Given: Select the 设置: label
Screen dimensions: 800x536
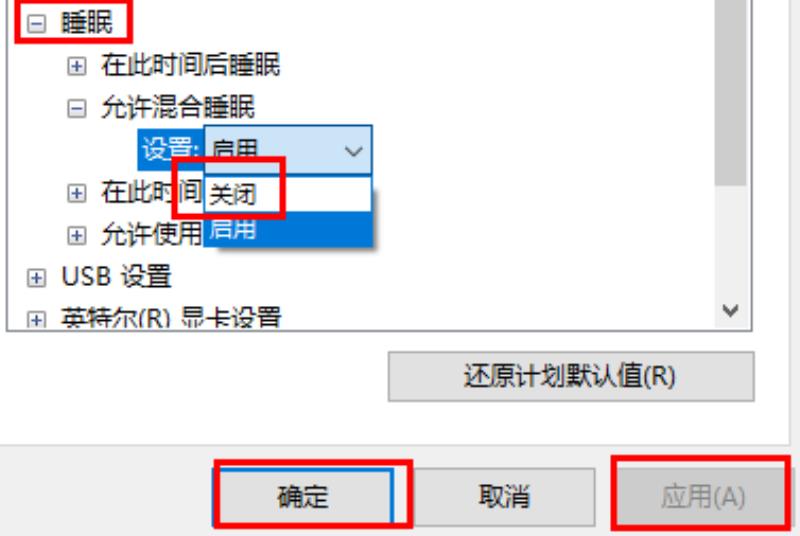Looking at the screenshot, I should [170, 149].
